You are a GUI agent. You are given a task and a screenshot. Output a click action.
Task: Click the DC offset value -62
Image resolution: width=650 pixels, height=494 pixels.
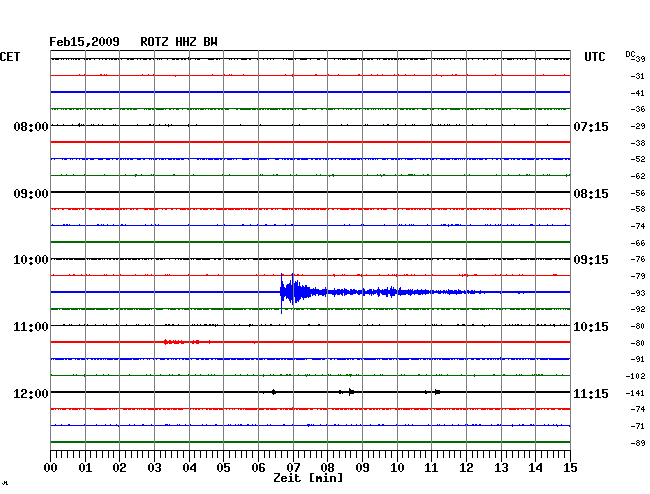click(638, 176)
